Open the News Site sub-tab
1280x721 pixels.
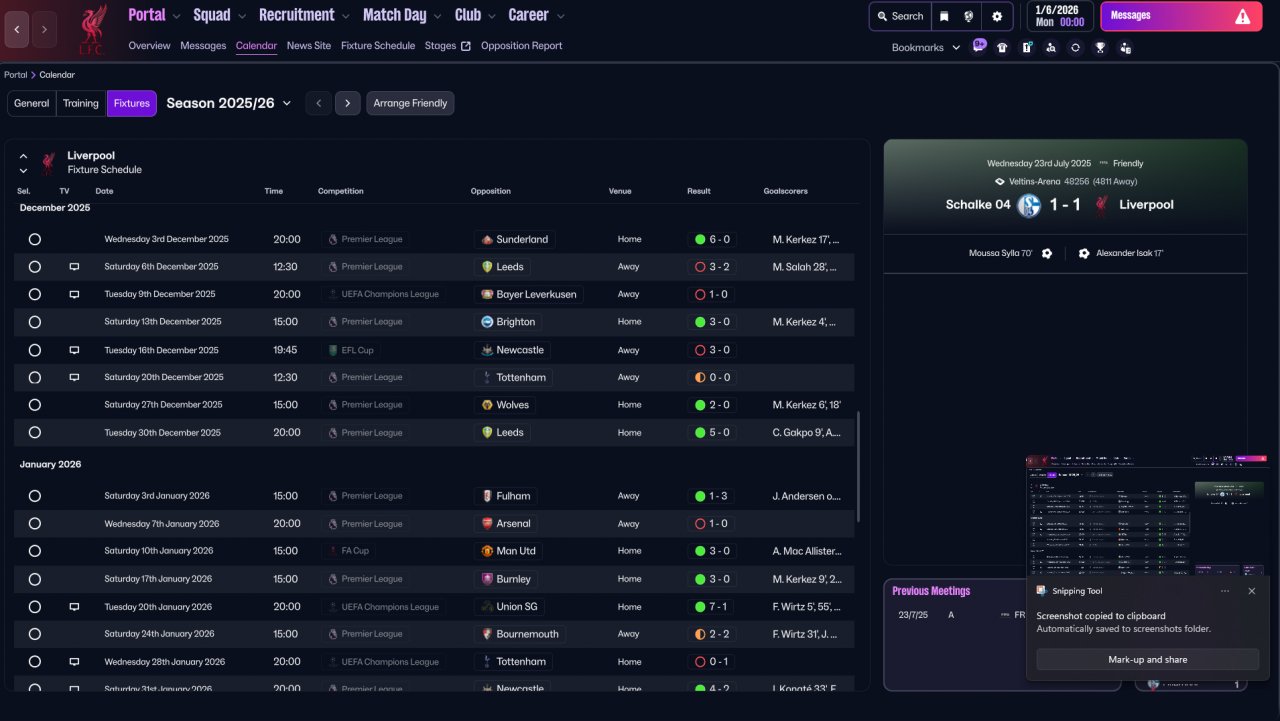pyautogui.click(x=308, y=46)
